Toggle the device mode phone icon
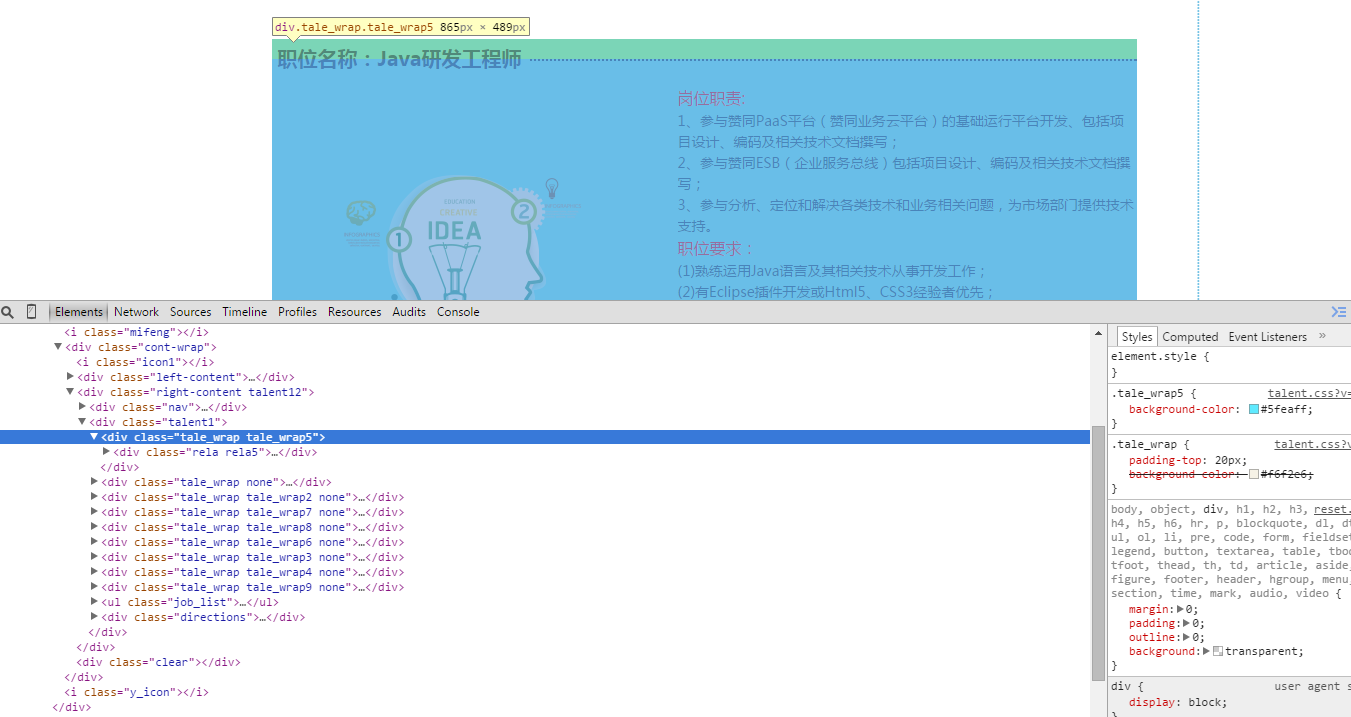Viewport: 1351px width, 717px height. (x=32, y=312)
